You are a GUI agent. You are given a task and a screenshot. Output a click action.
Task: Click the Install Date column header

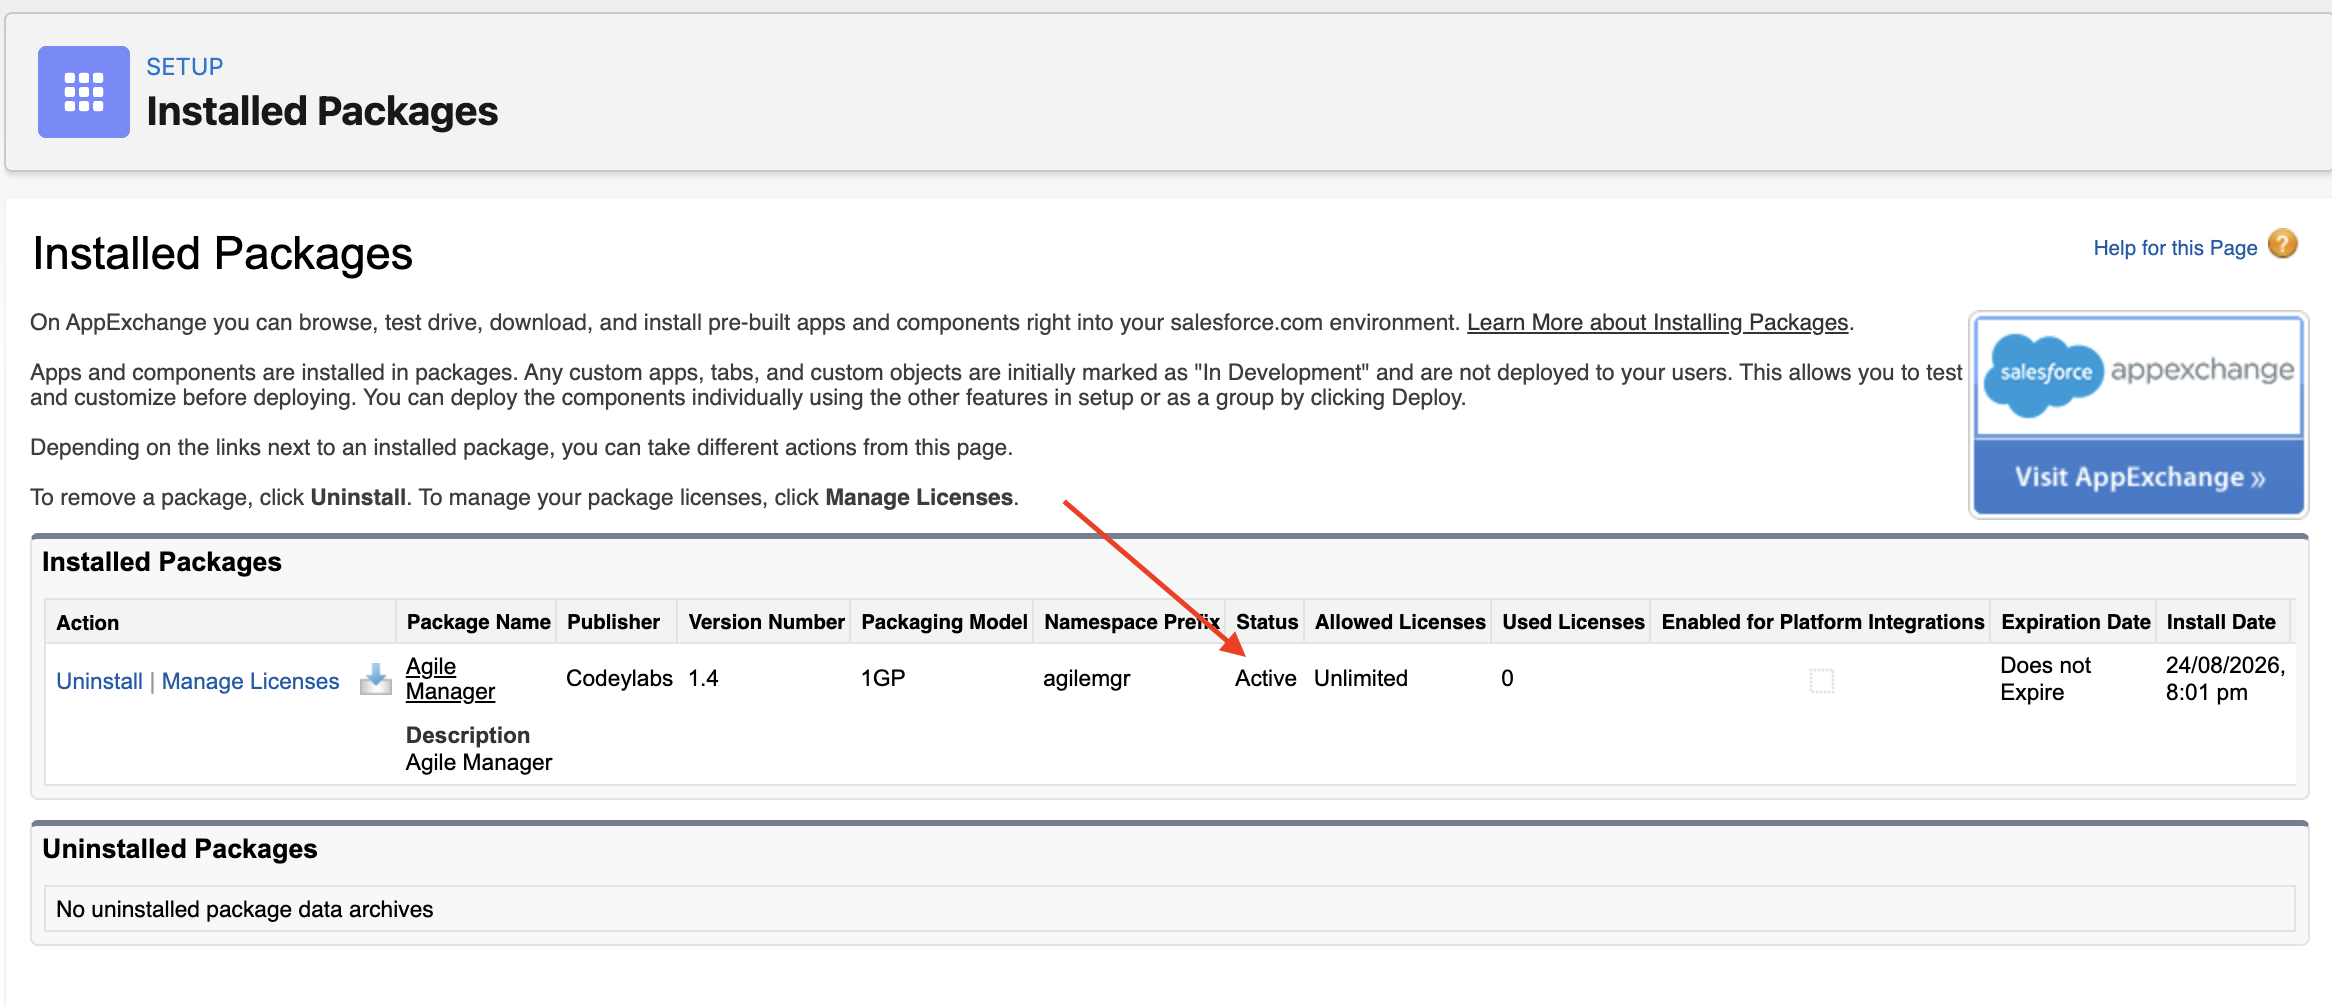pos(2221,622)
